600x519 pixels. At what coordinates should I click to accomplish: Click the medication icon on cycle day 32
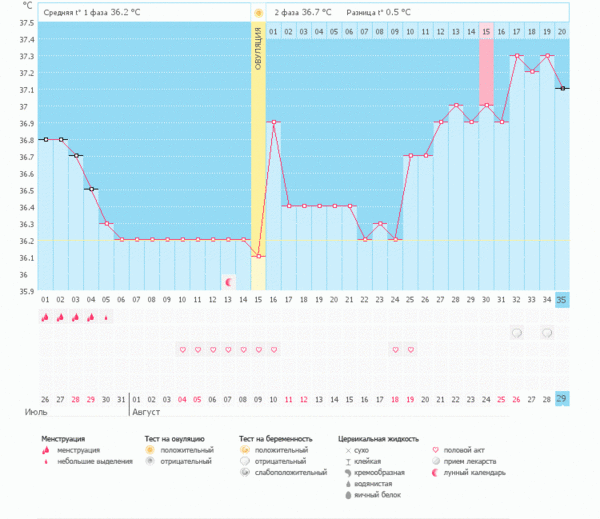[517, 333]
